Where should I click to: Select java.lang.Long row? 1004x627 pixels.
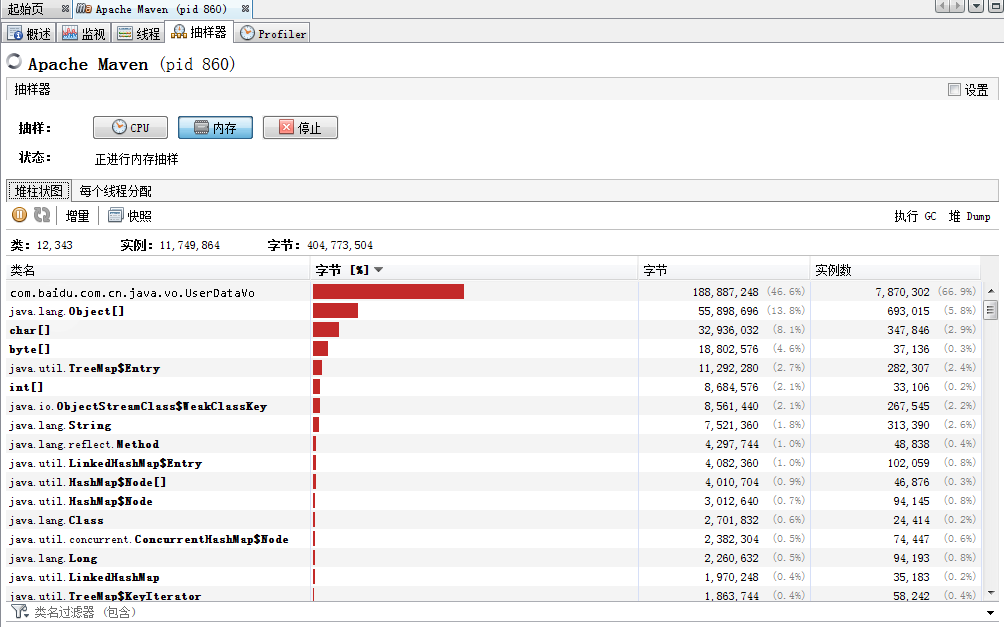(493, 558)
